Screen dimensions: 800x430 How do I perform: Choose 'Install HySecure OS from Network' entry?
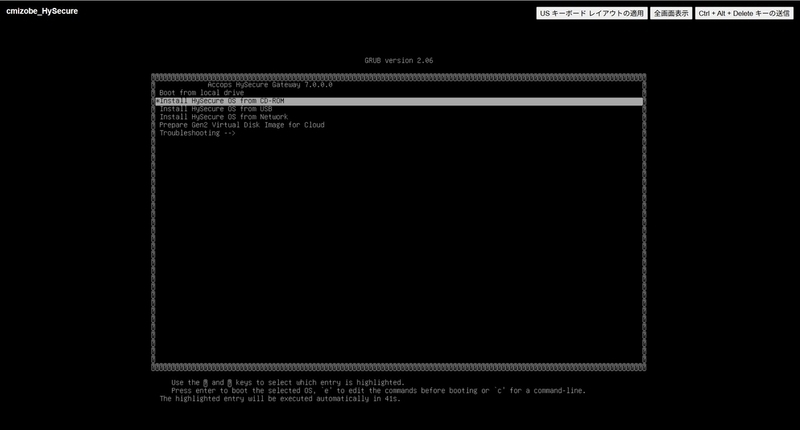[223, 117]
